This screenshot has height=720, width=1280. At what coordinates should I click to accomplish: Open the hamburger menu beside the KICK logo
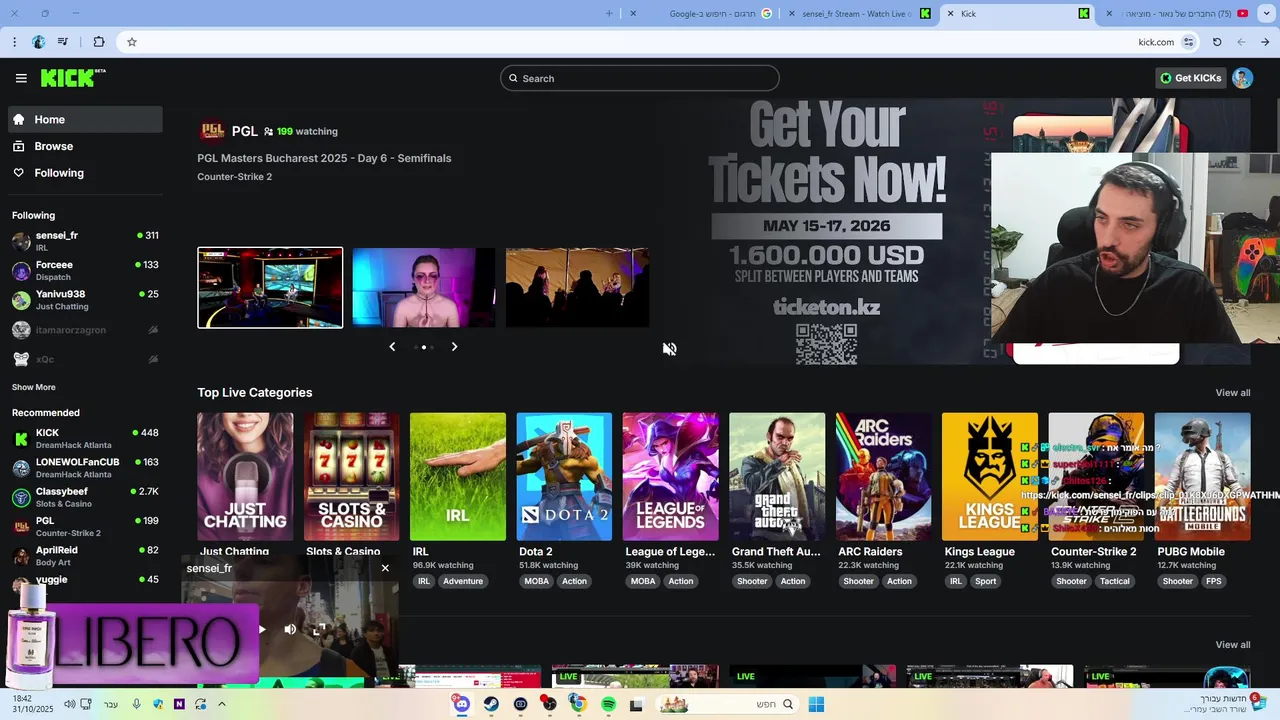pyautogui.click(x=21, y=78)
